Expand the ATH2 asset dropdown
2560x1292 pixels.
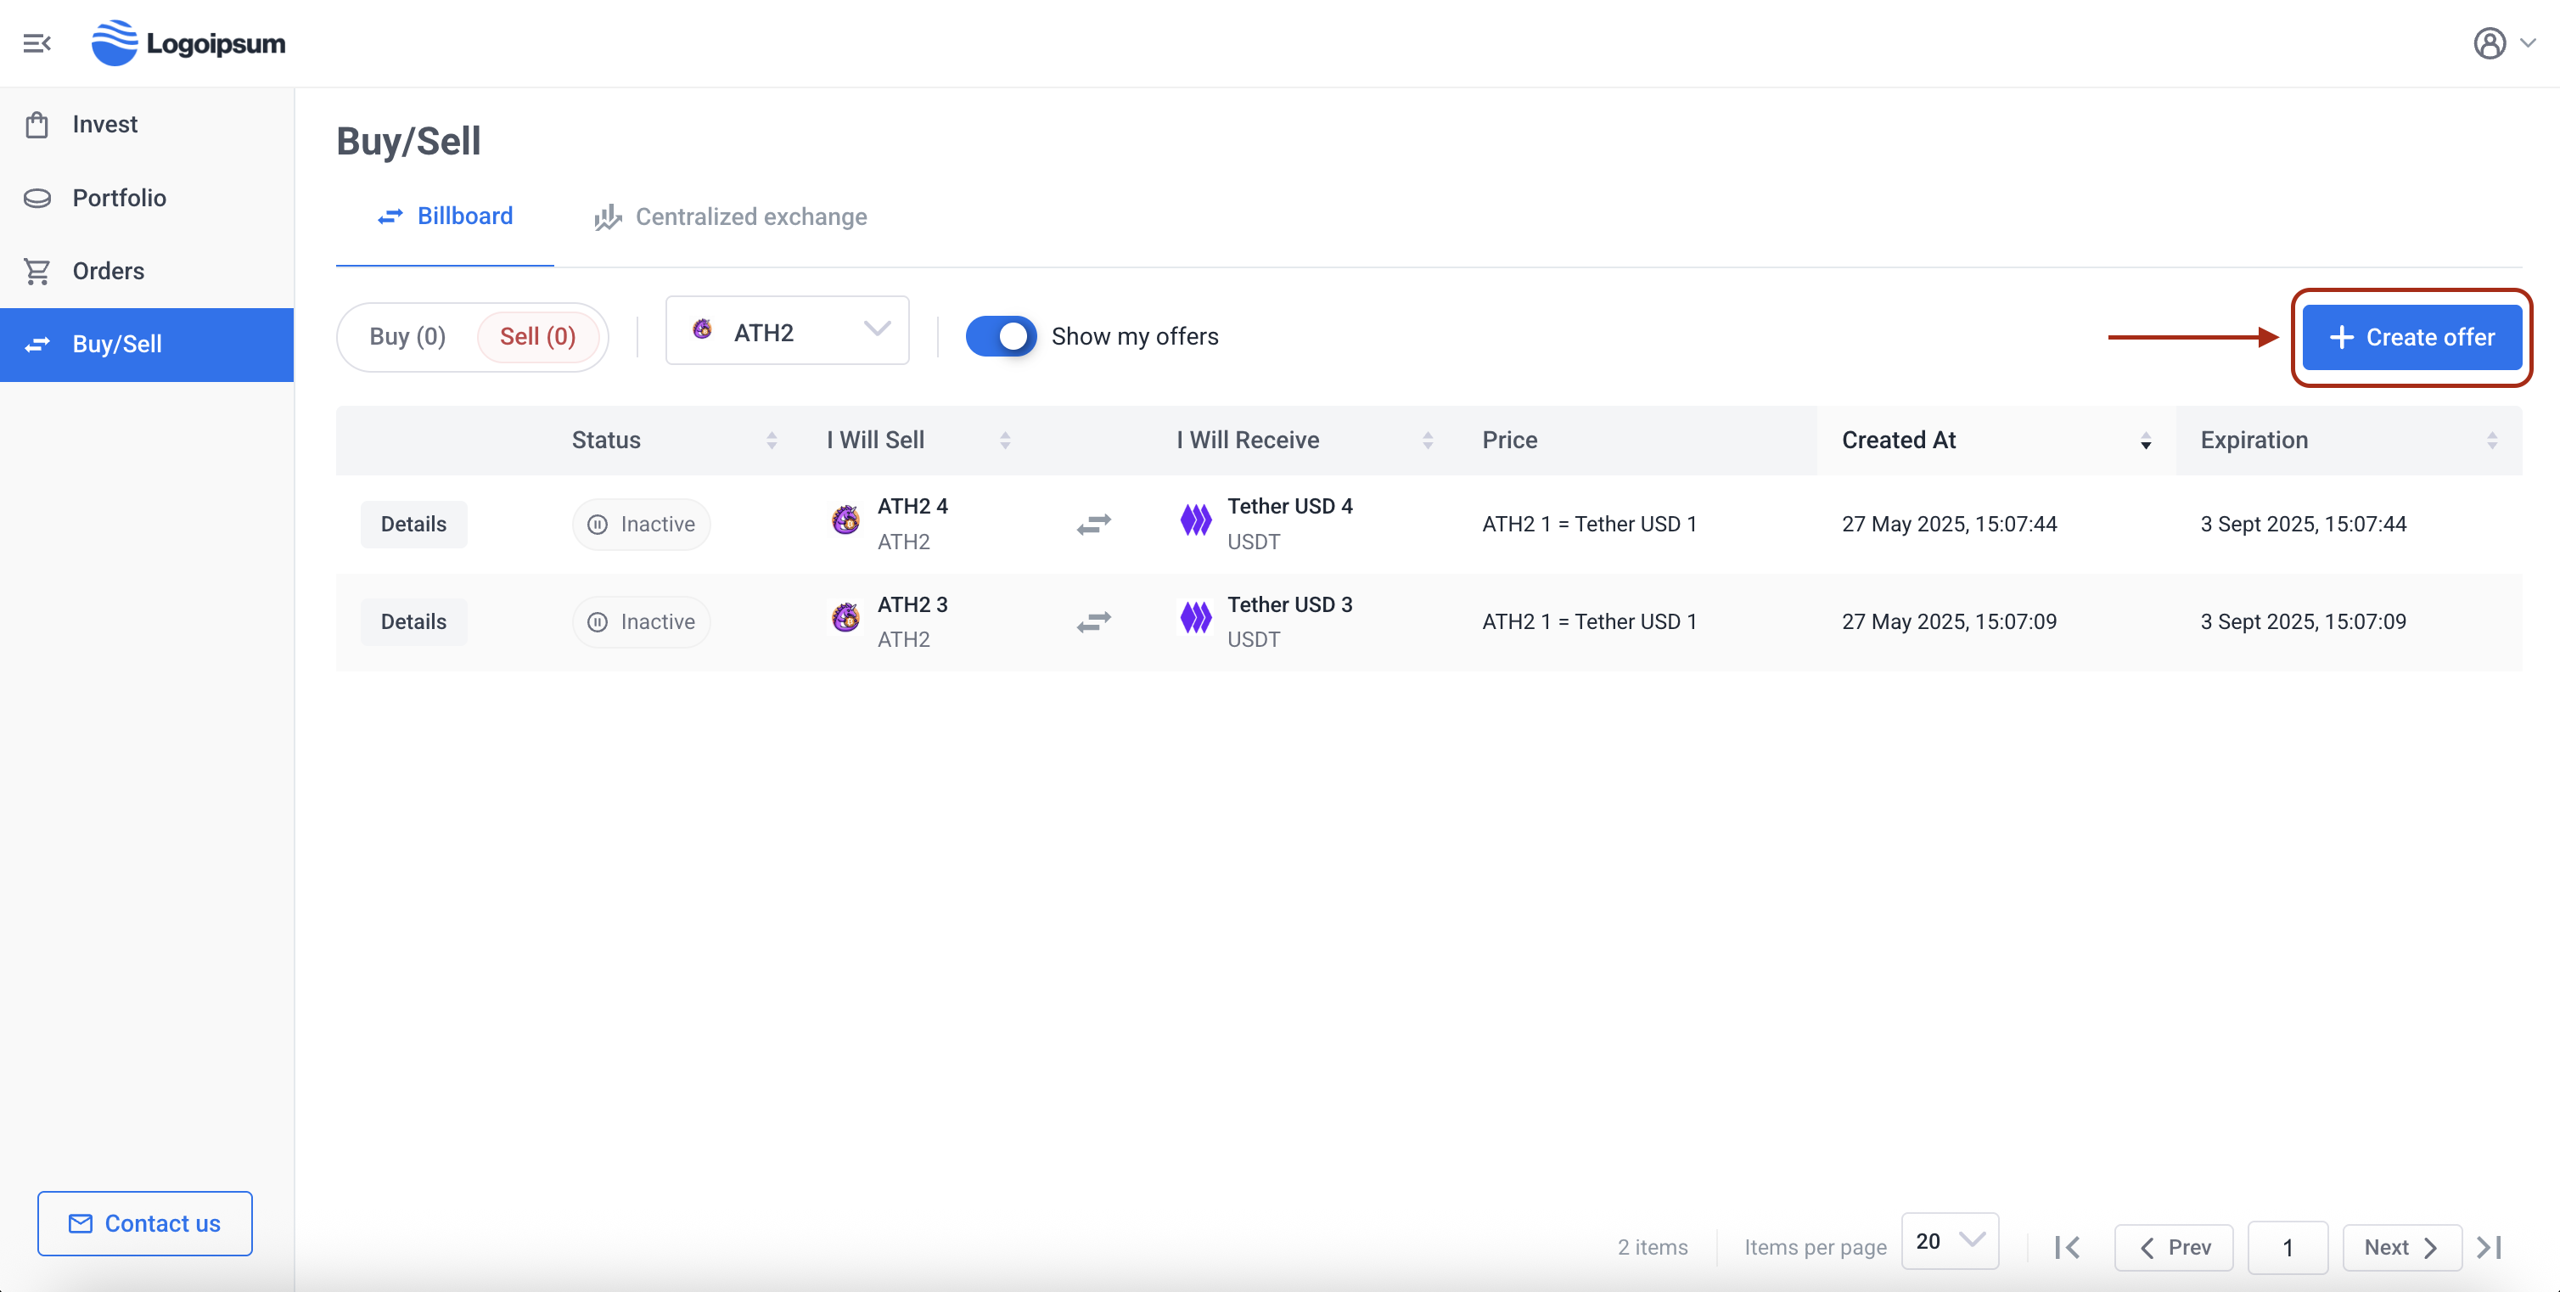tap(787, 331)
